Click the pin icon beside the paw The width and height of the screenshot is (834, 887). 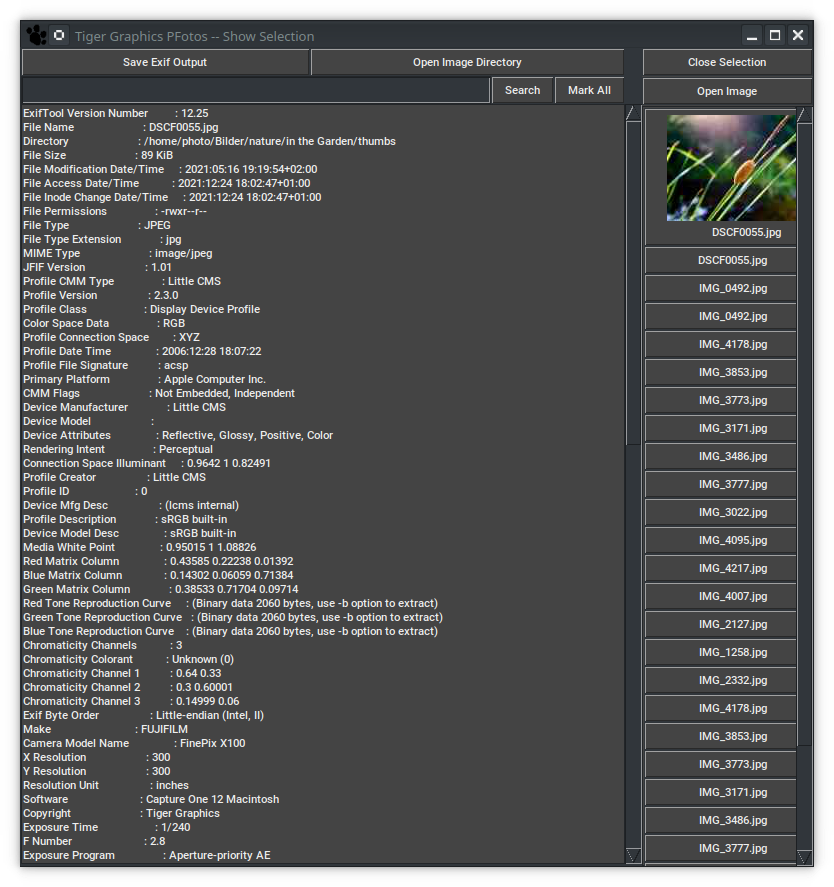pos(59,36)
